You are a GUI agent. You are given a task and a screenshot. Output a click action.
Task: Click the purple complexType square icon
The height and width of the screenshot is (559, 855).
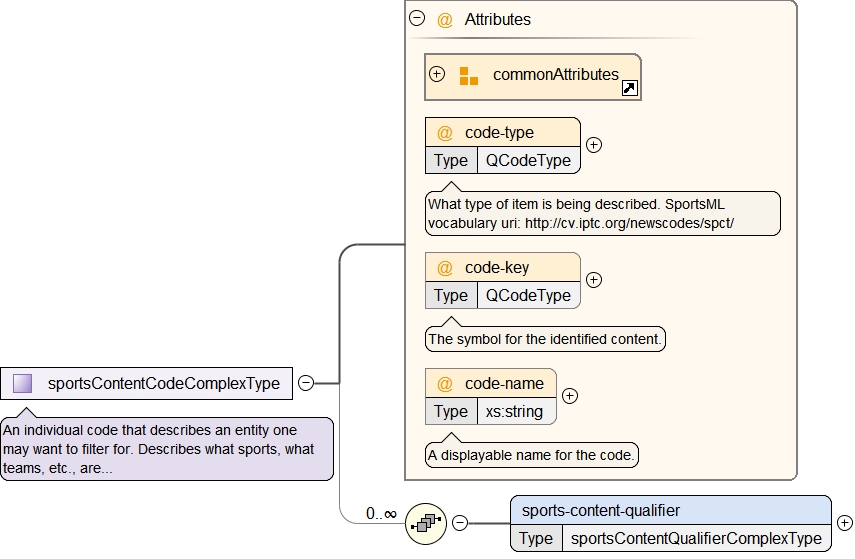tap(22, 383)
